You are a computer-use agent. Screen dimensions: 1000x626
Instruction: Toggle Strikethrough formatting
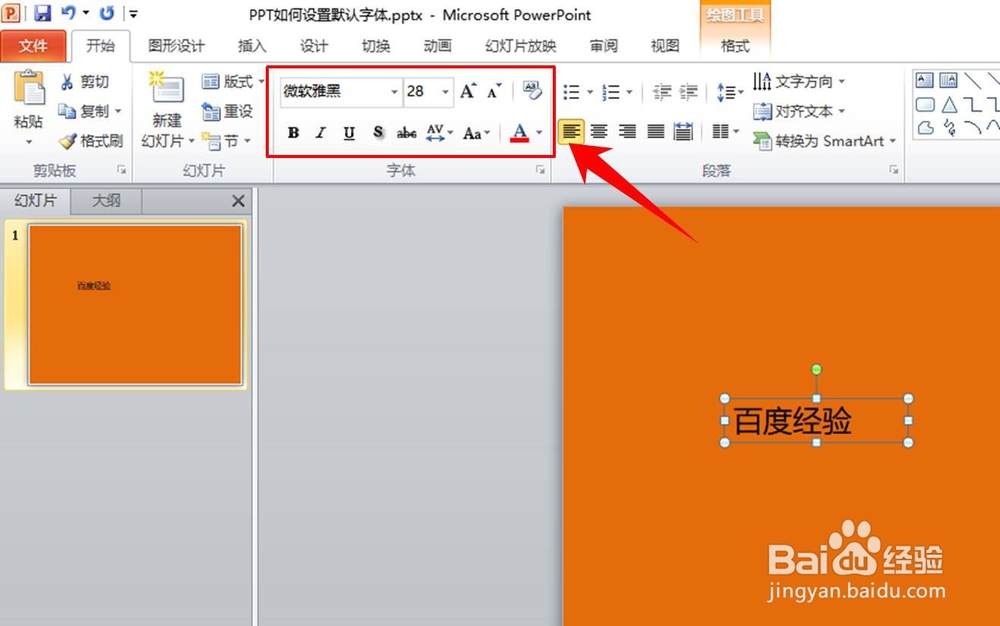(406, 133)
